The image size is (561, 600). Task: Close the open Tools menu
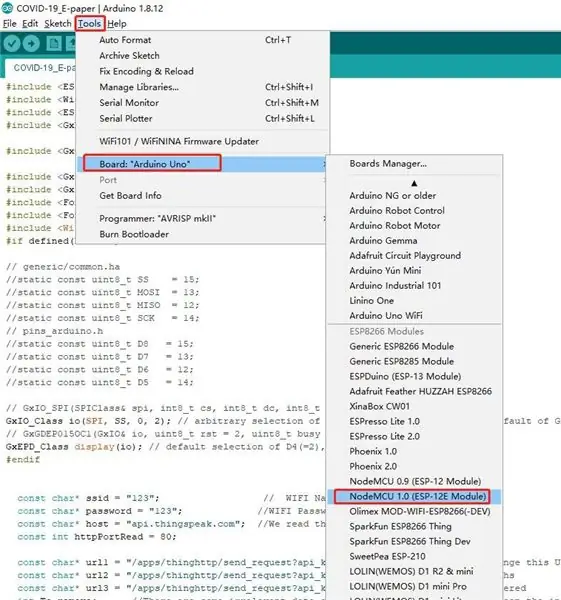[90, 24]
